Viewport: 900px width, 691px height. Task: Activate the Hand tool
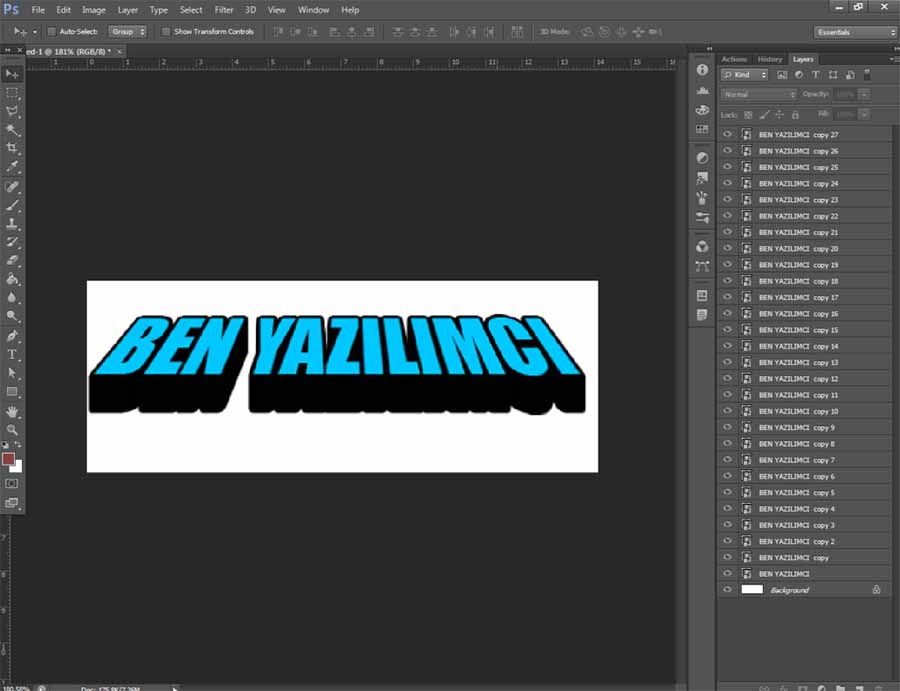12,411
